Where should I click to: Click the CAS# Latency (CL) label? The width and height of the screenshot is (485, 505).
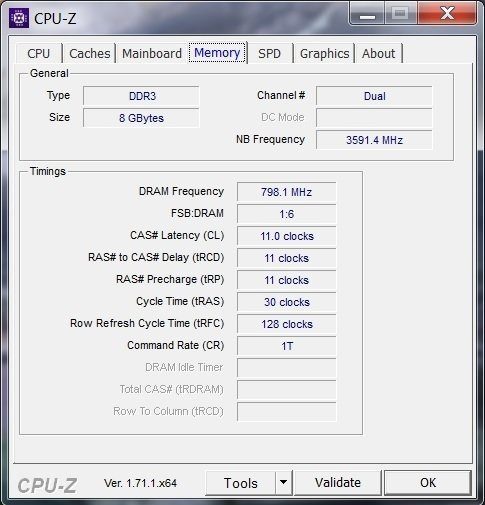[177, 235]
